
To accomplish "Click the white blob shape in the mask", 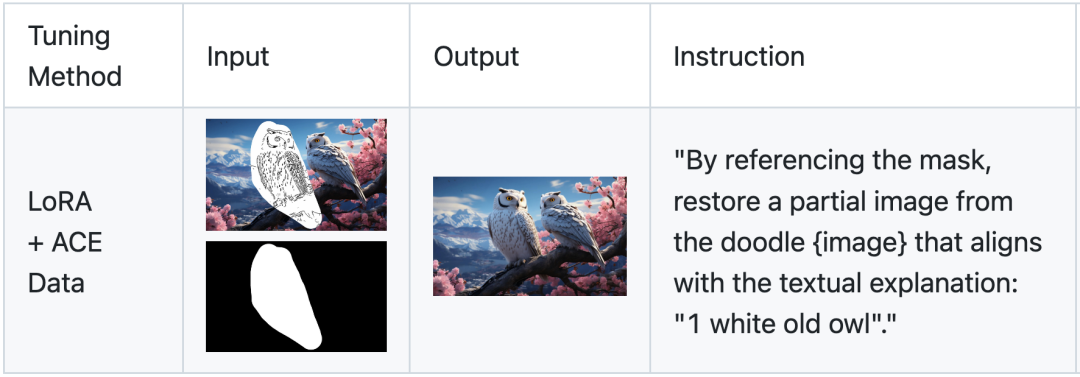I will coord(284,296).
